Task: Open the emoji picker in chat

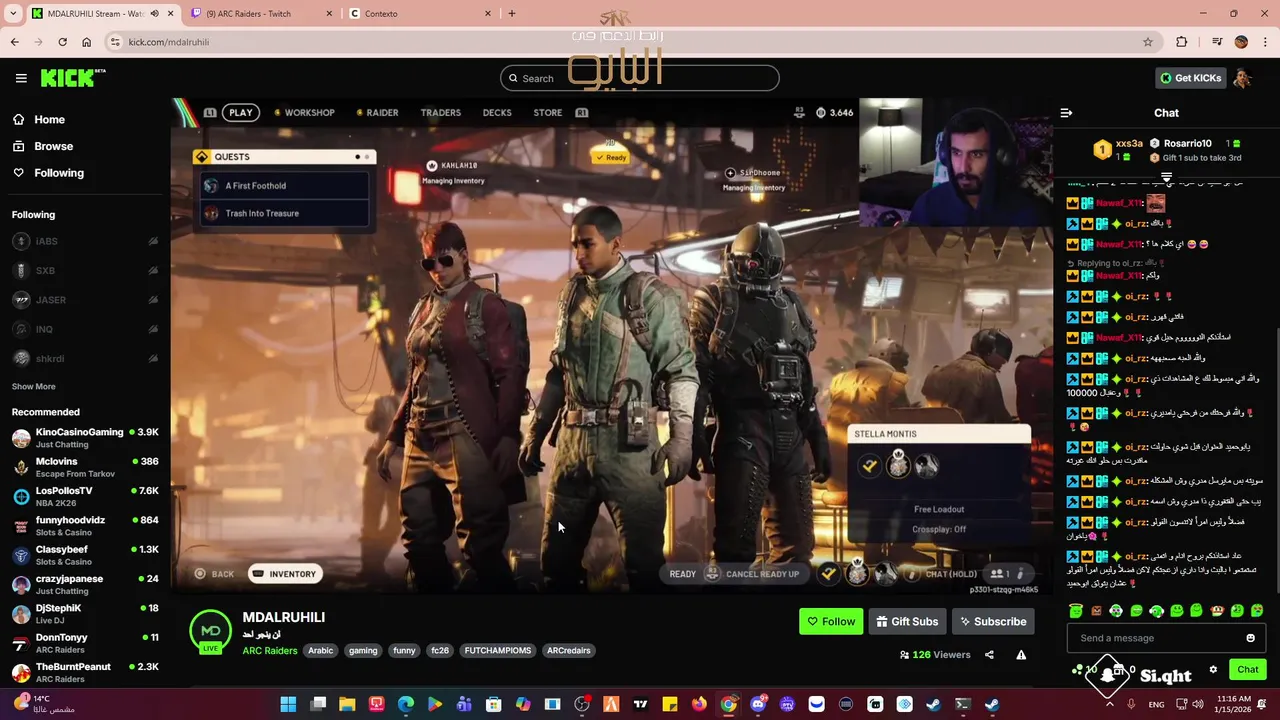Action: [1250, 638]
